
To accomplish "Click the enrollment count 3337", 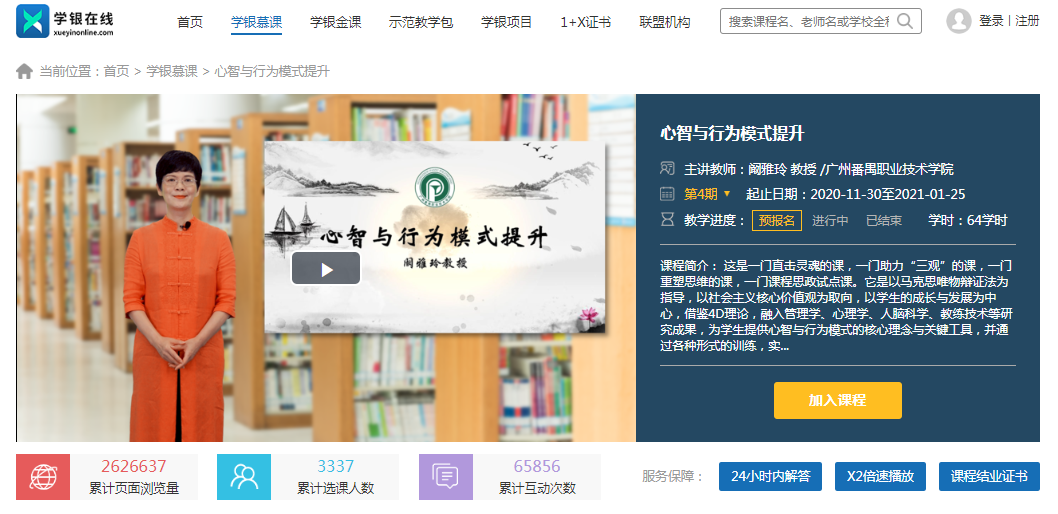I will (x=335, y=466).
